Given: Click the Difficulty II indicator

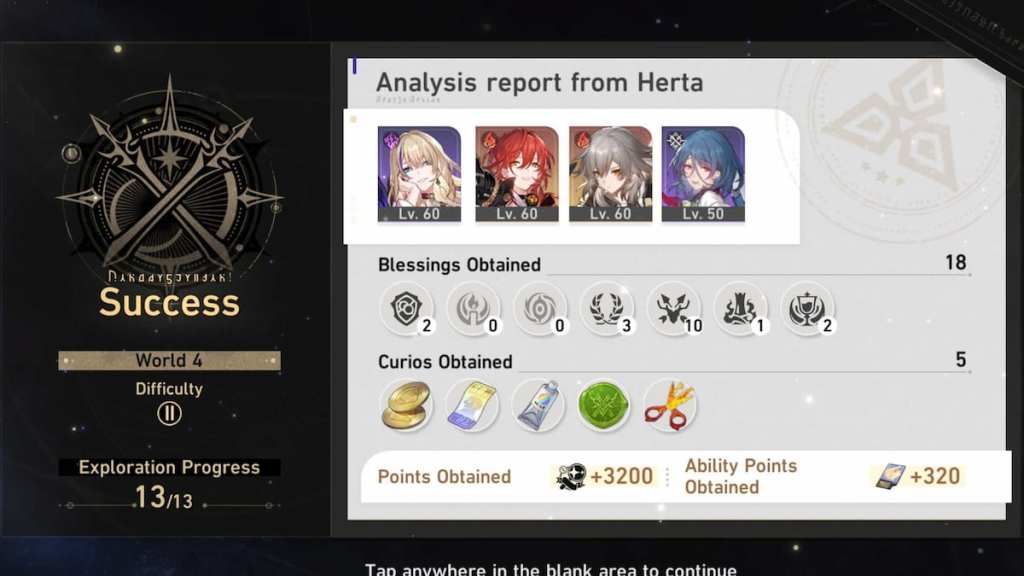Looking at the screenshot, I should [169, 413].
